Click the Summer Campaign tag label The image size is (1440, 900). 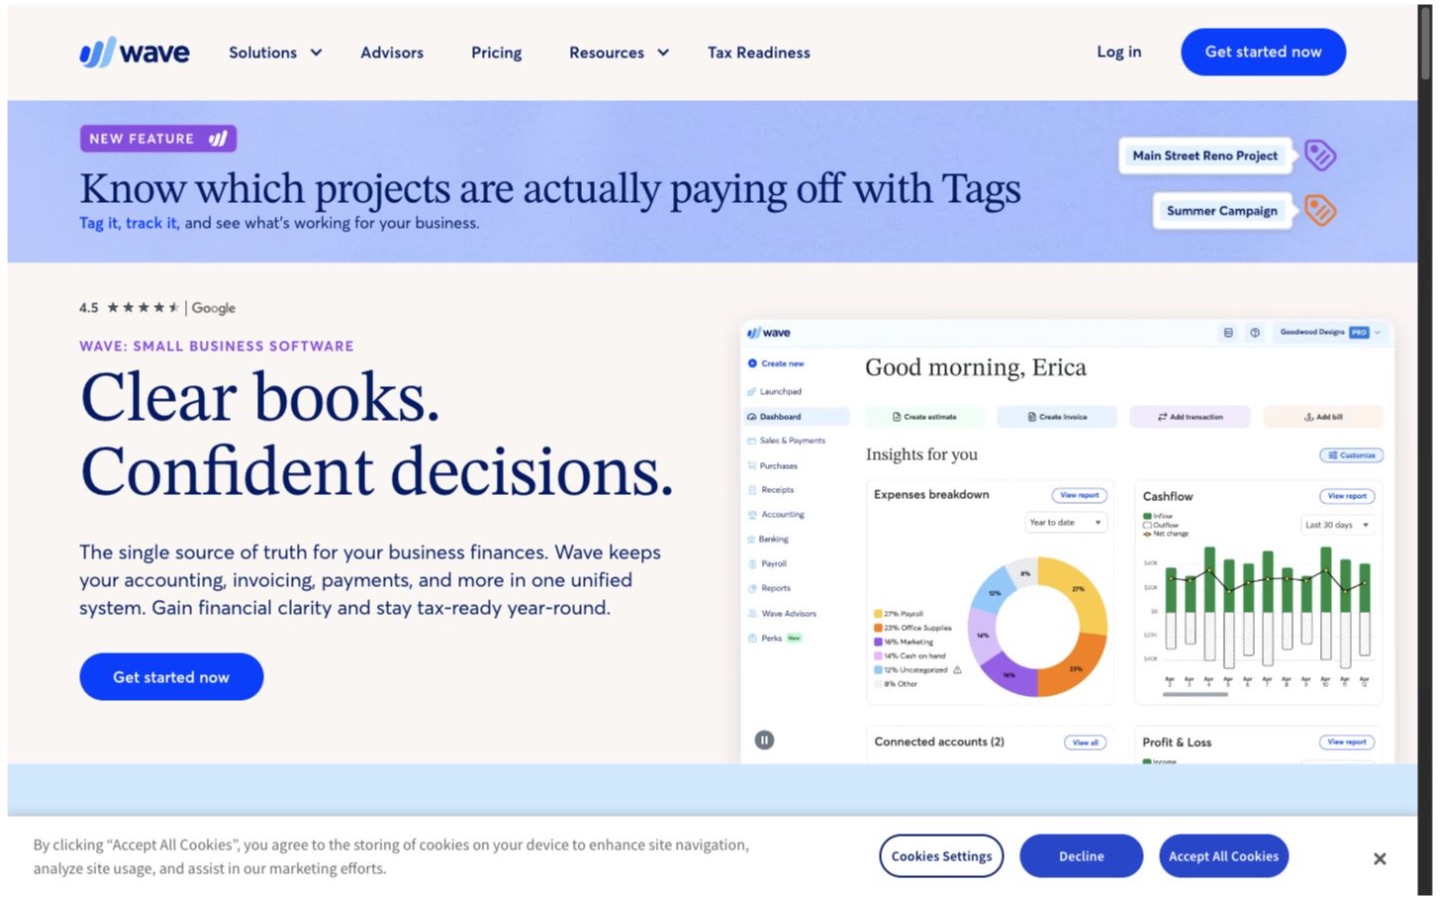1222,210
